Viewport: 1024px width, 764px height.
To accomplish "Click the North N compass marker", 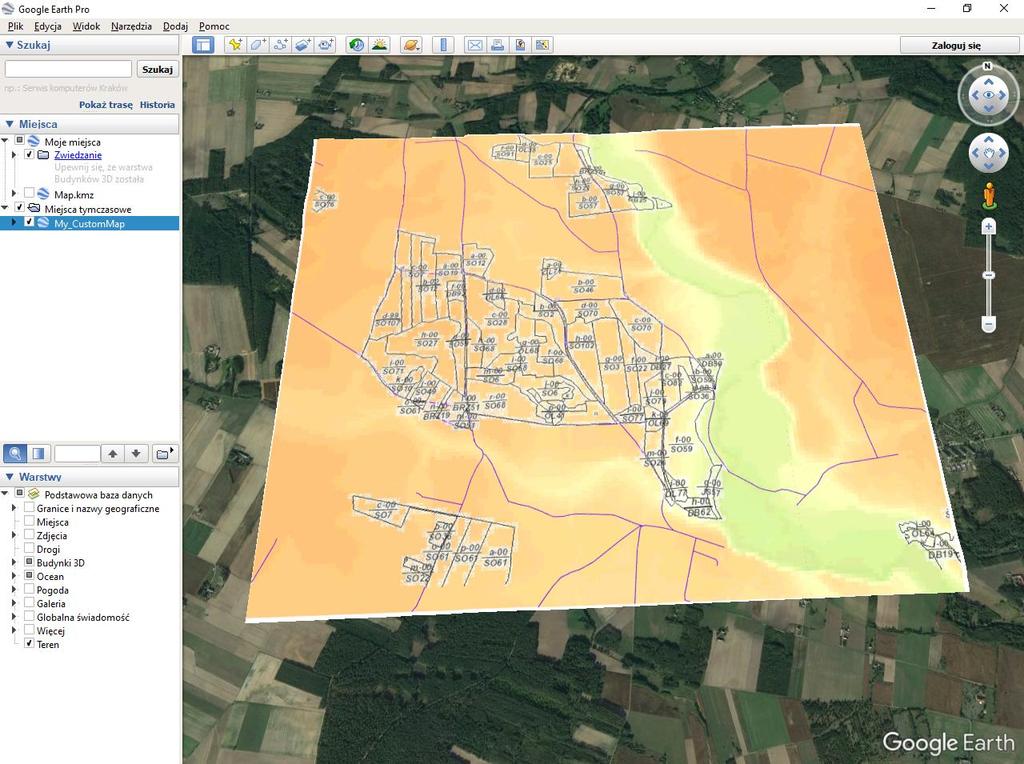I will (987, 66).
